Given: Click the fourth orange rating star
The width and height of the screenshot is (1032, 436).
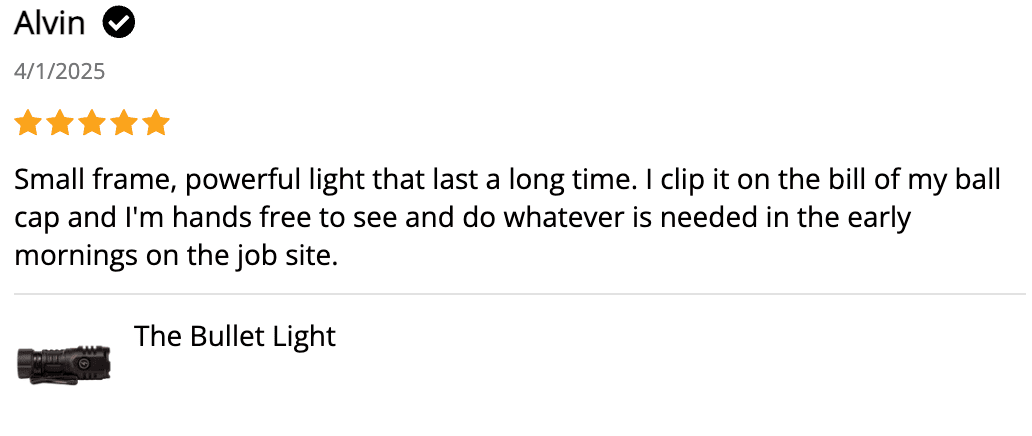Looking at the screenshot, I should point(124,123).
